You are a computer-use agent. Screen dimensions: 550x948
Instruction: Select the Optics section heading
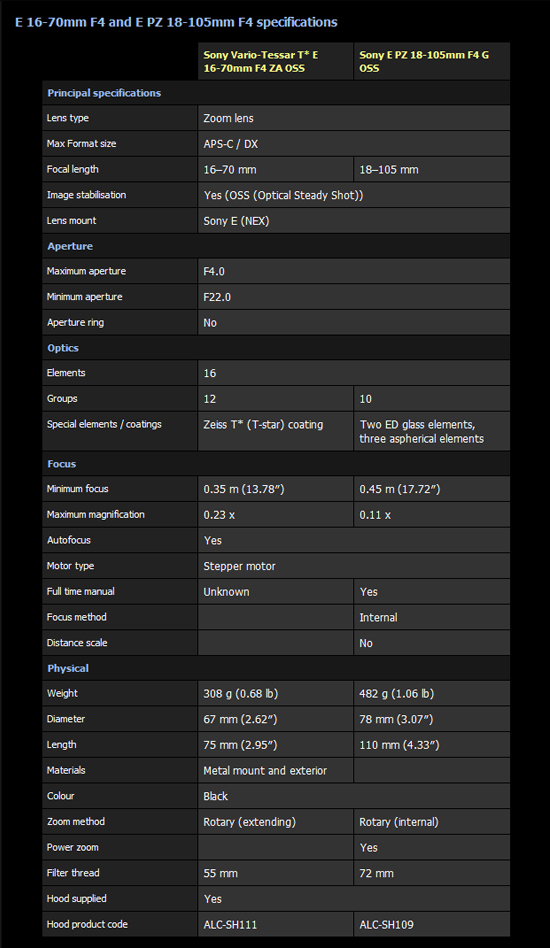[x=63, y=348]
